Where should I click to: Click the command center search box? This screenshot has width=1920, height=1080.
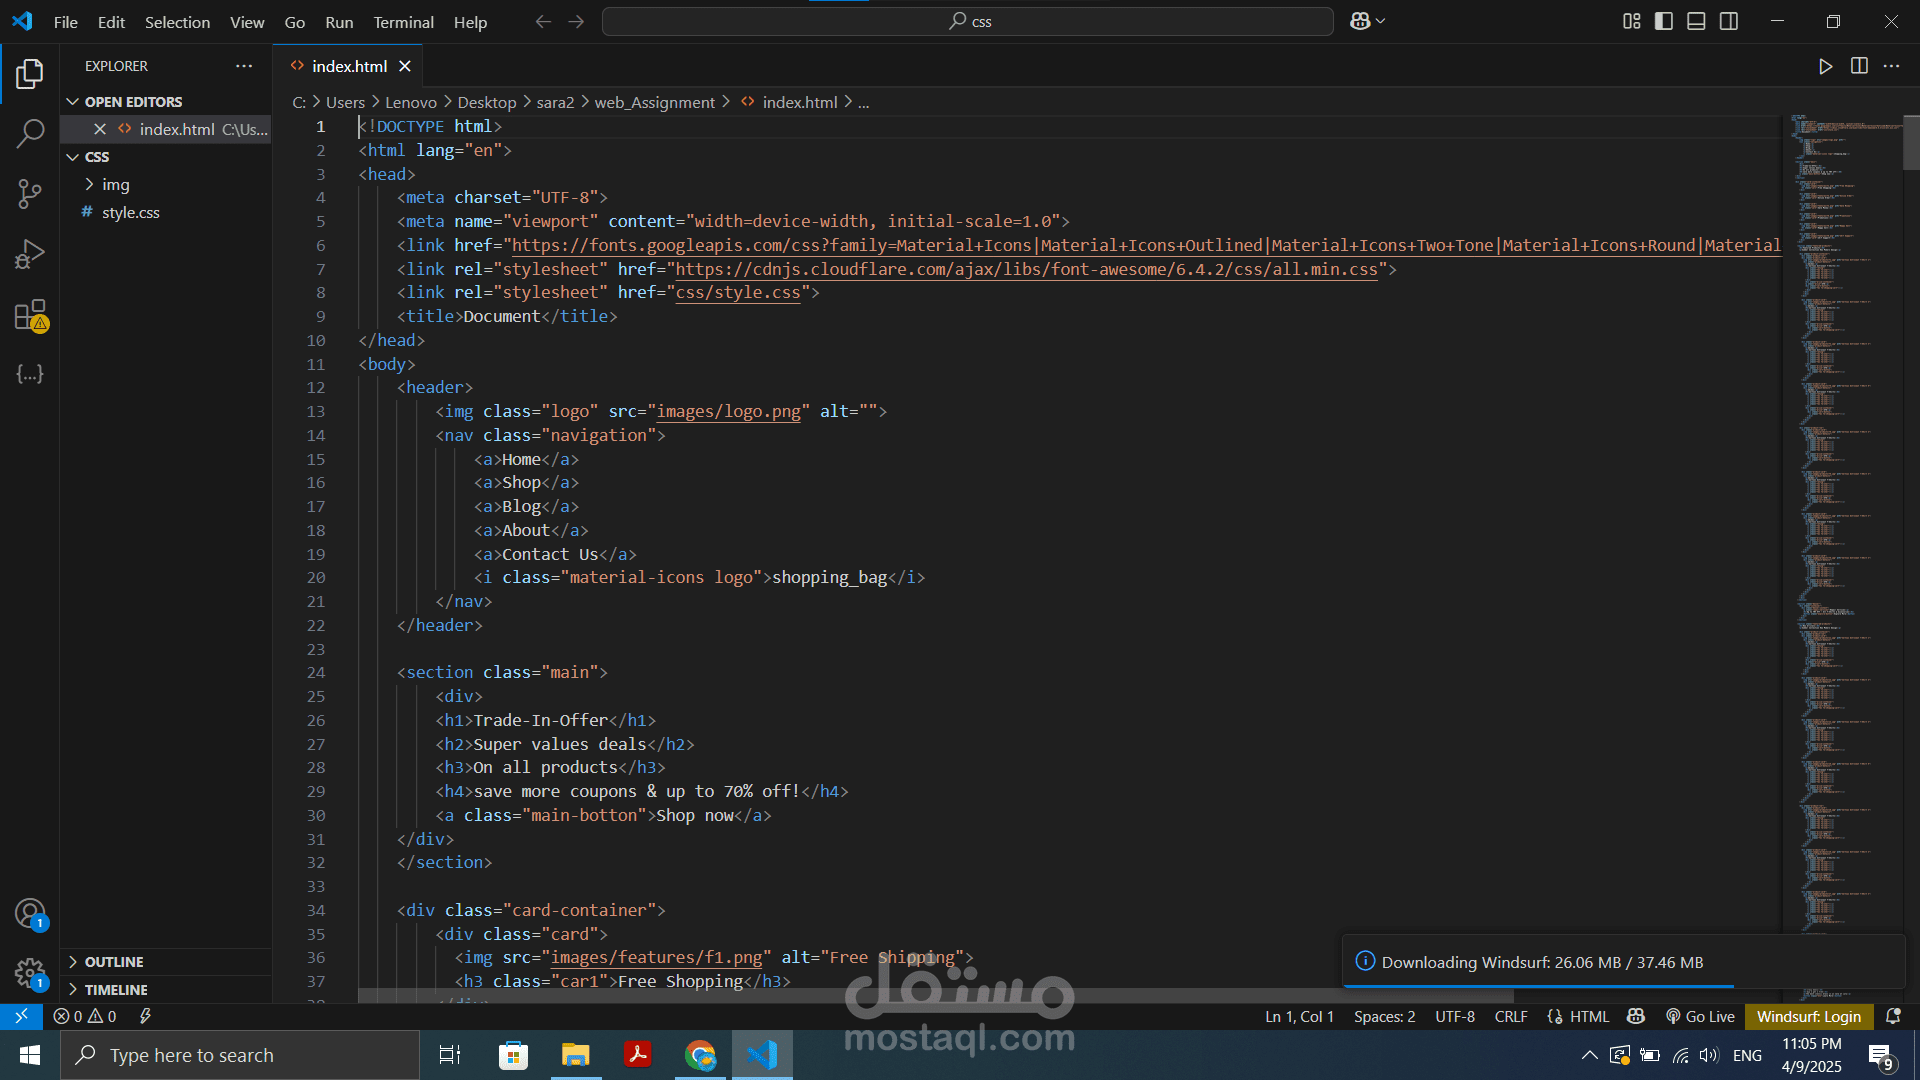coord(967,22)
